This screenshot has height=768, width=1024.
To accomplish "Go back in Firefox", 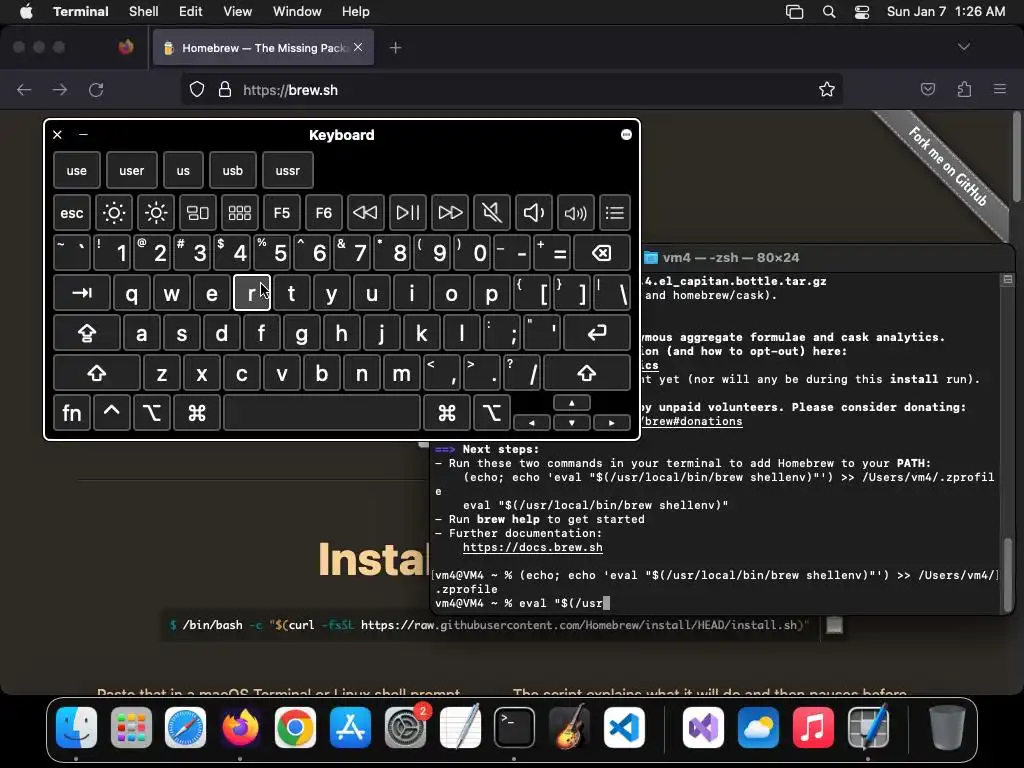I will (24, 90).
